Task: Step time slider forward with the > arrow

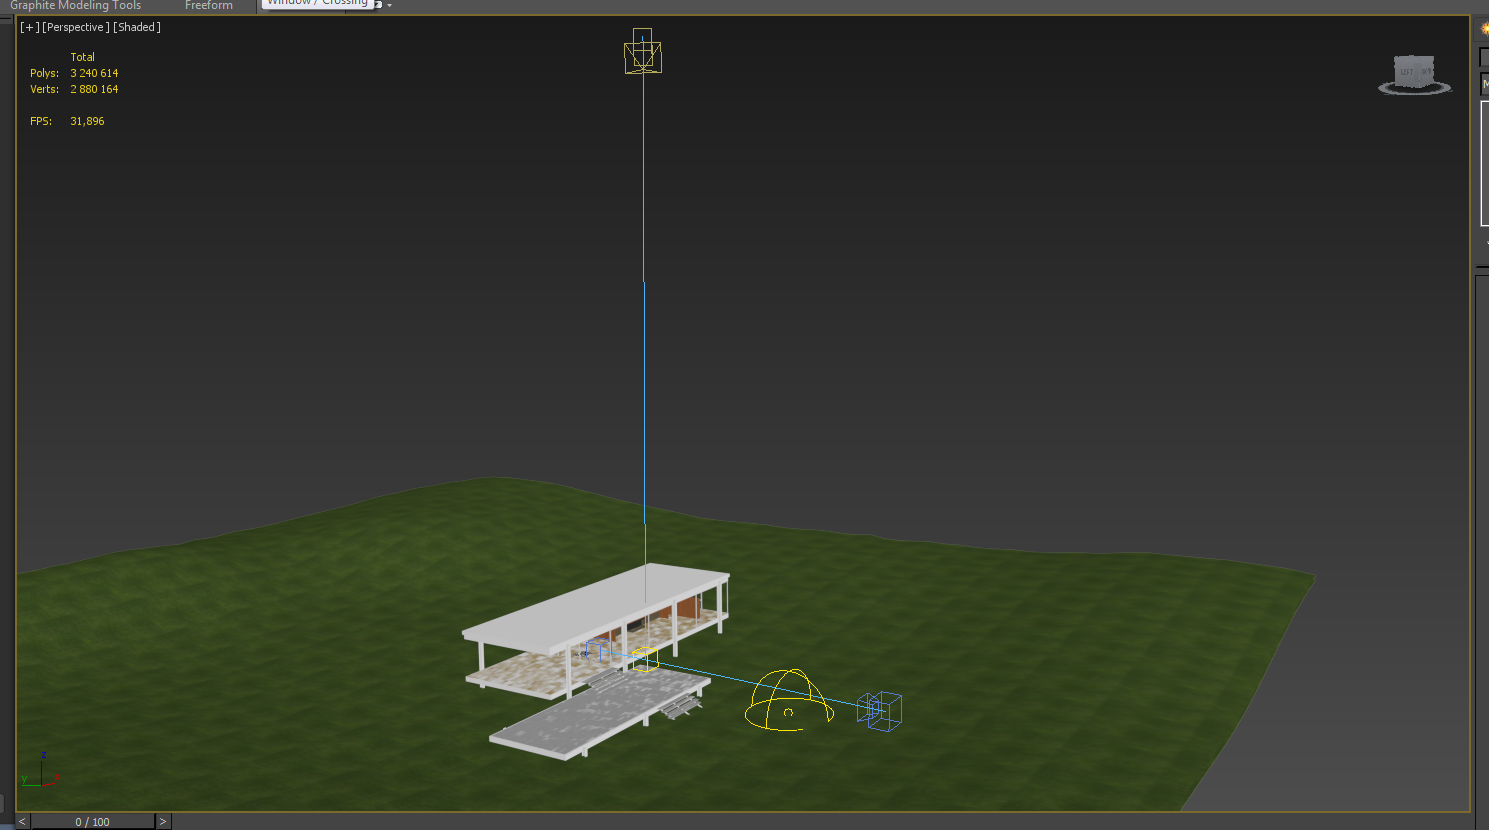Action: [163, 821]
